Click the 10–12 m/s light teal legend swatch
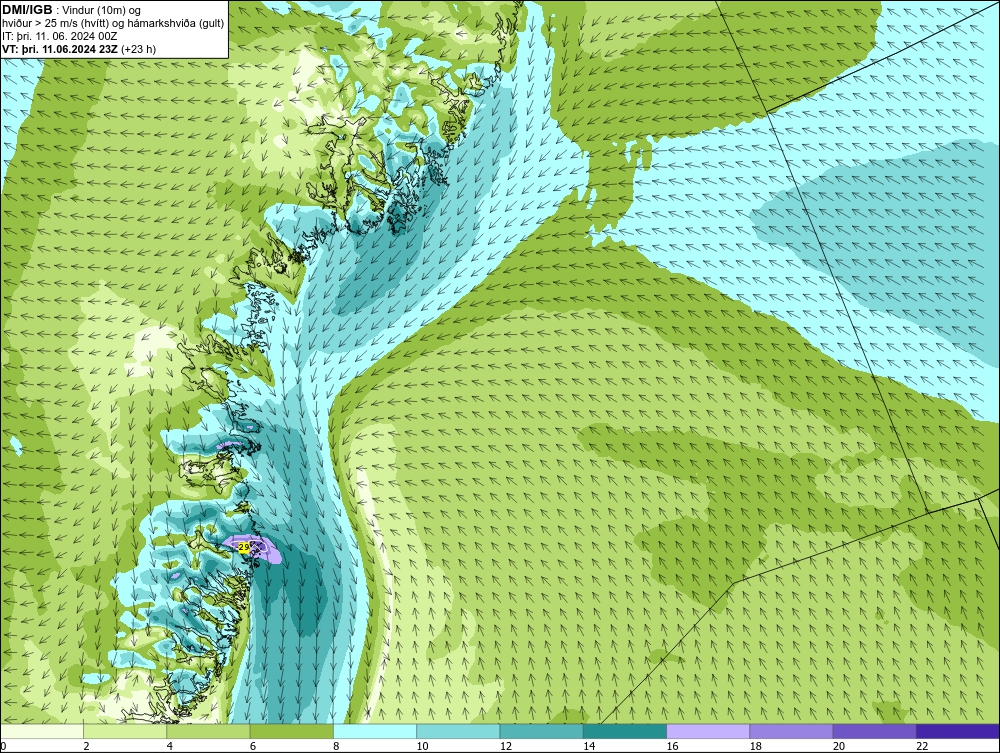1000x753 pixels. (x=458, y=731)
